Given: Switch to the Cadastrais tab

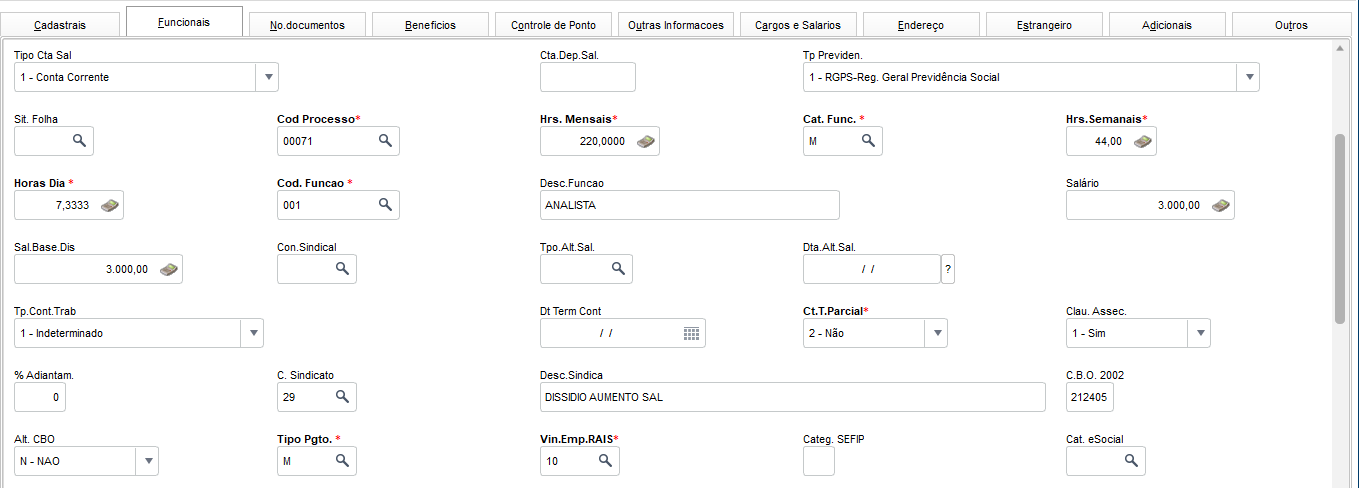Looking at the screenshot, I should click(x=60, y=25).
